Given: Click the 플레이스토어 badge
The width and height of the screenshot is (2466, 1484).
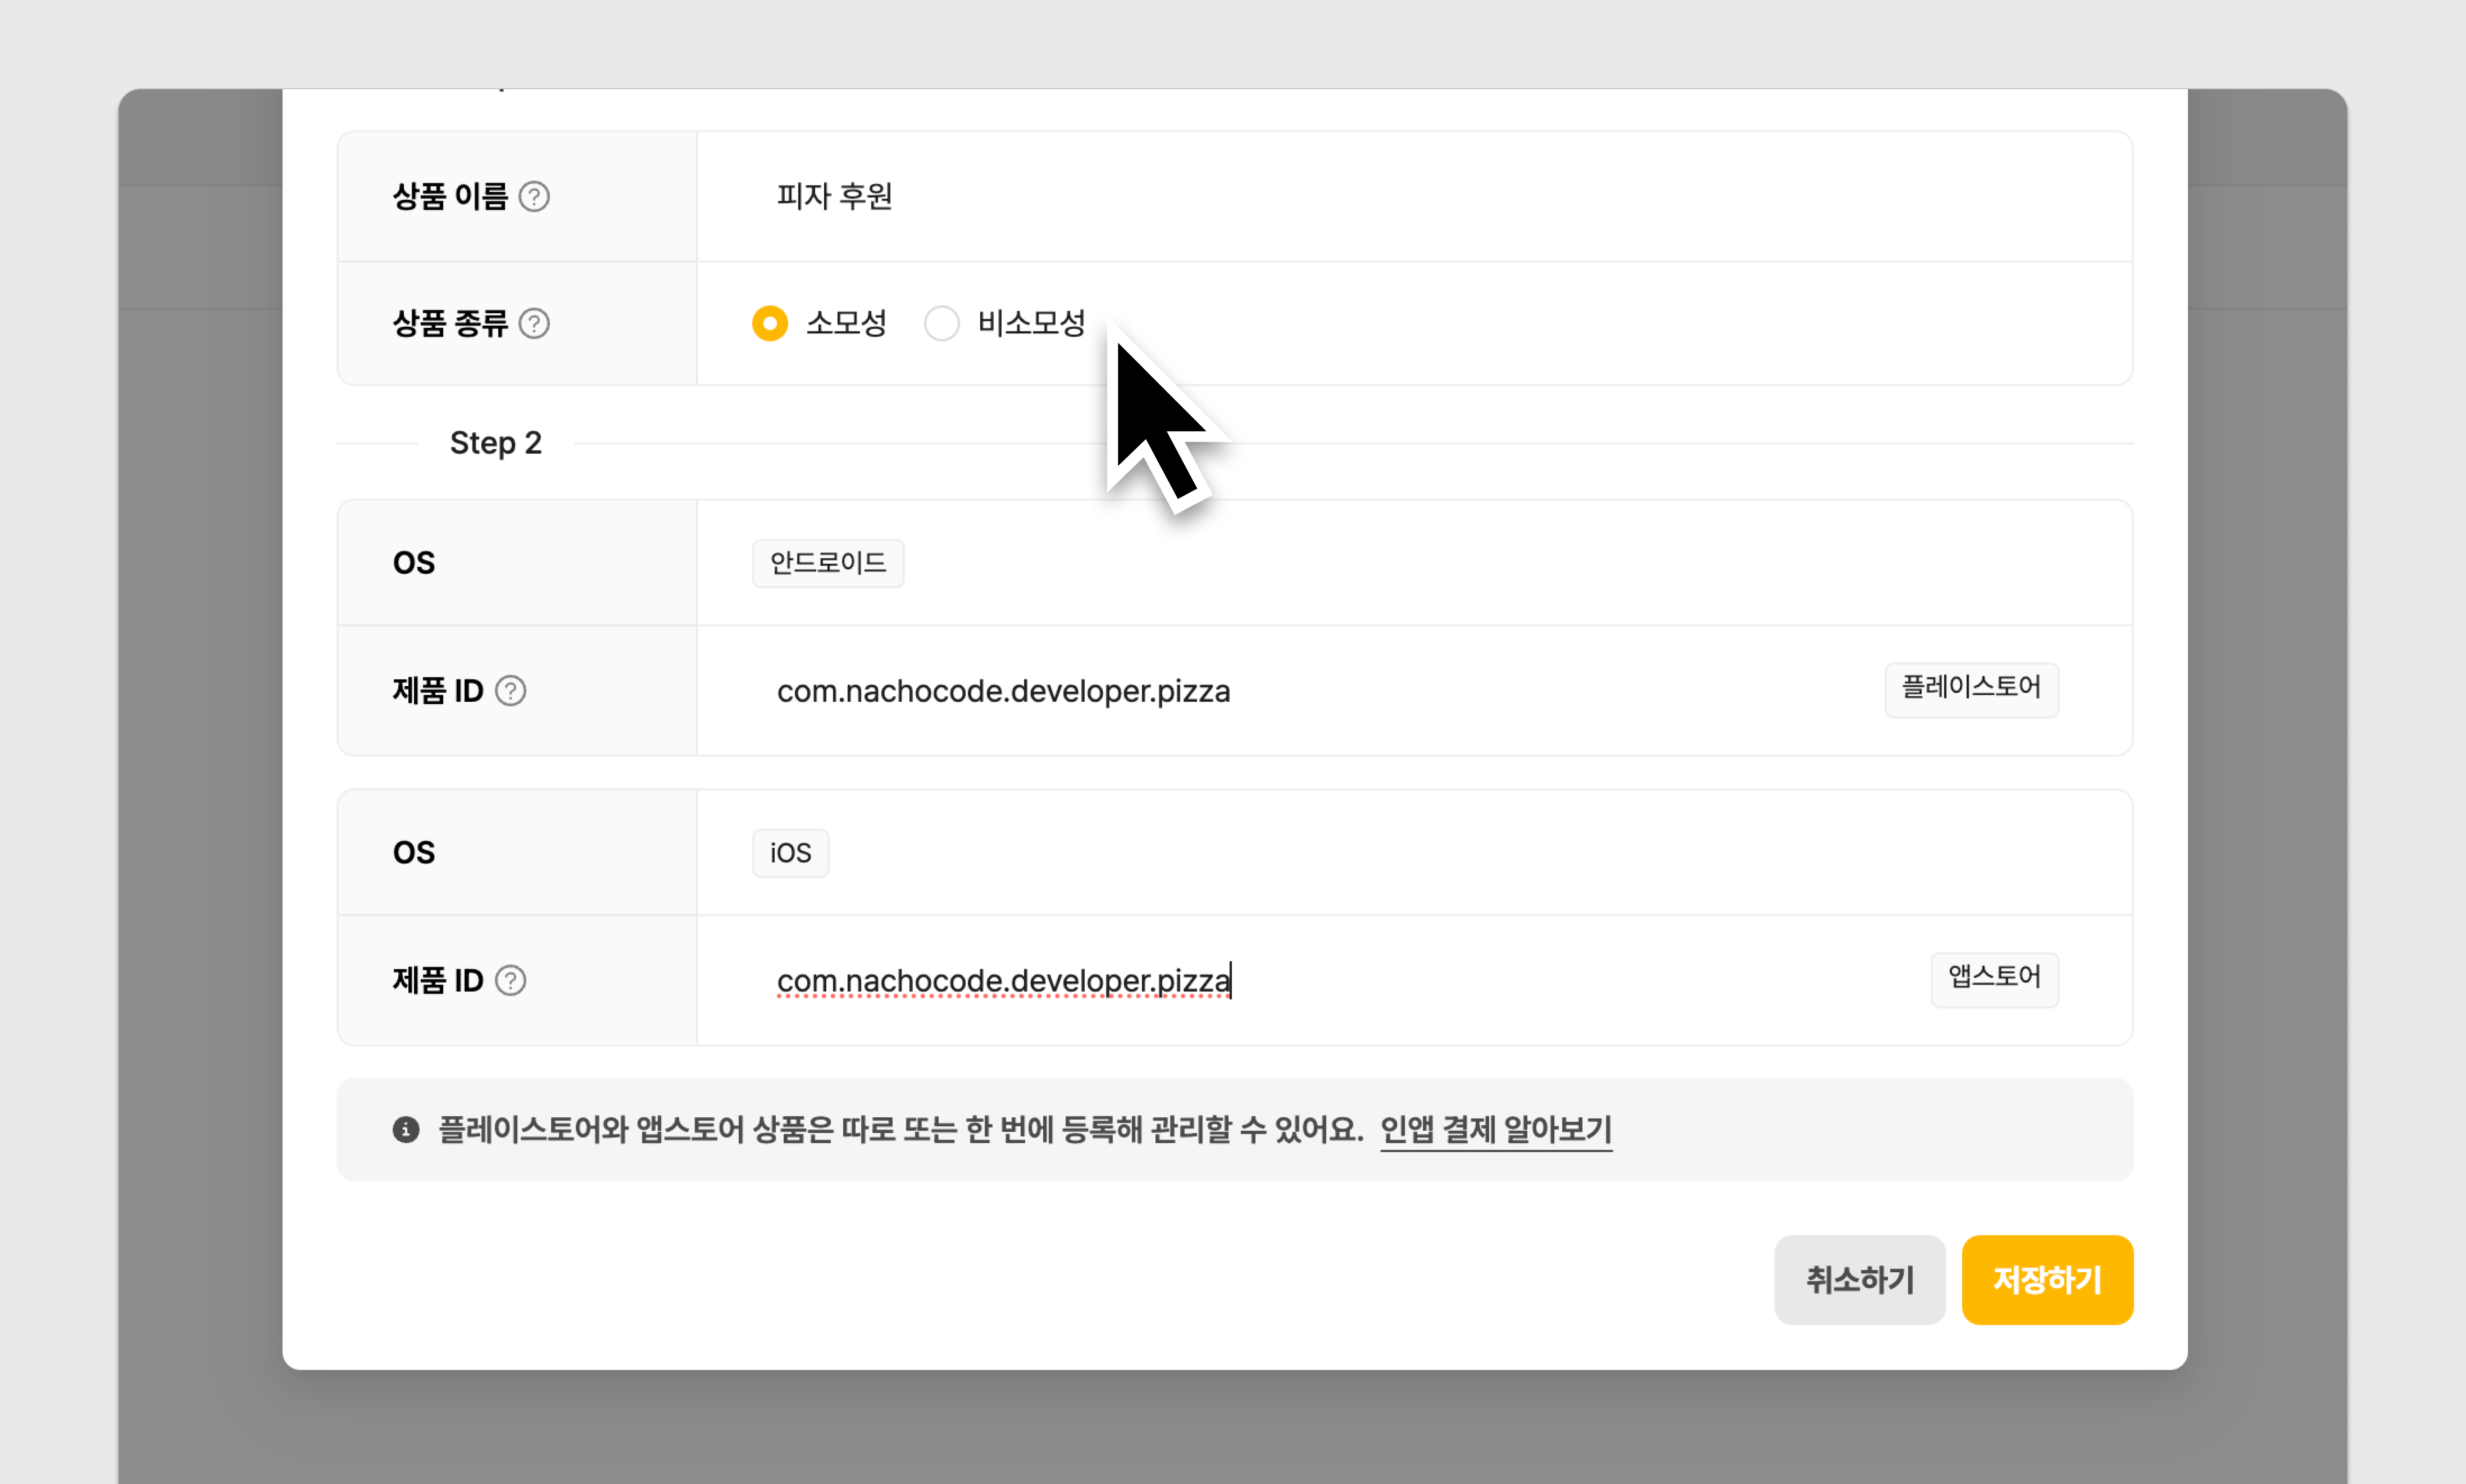Looking at the screenshot, I should coord(1970,688).
